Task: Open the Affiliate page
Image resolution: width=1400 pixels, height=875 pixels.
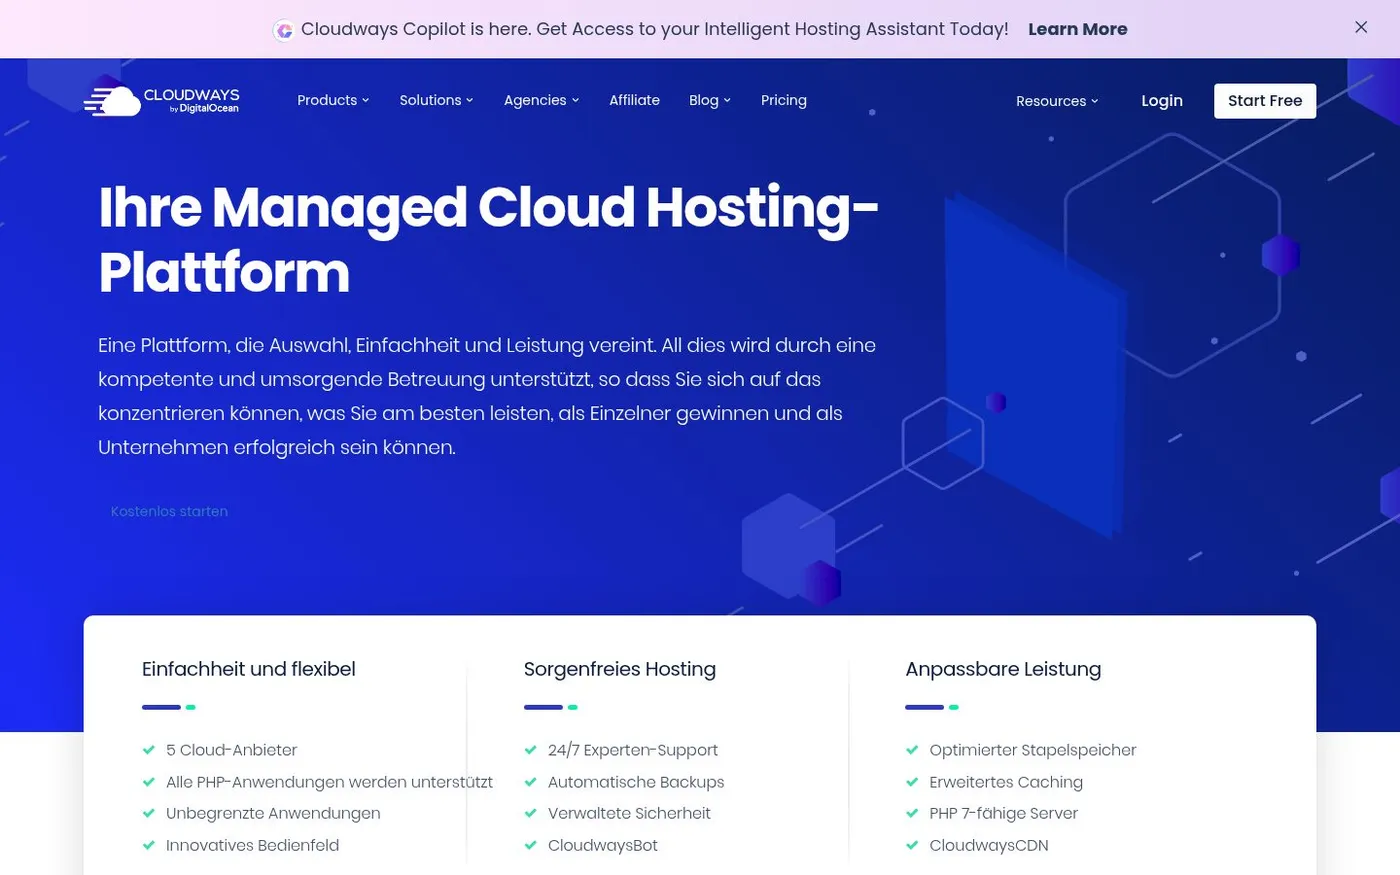Action: [x=634, y=100]
